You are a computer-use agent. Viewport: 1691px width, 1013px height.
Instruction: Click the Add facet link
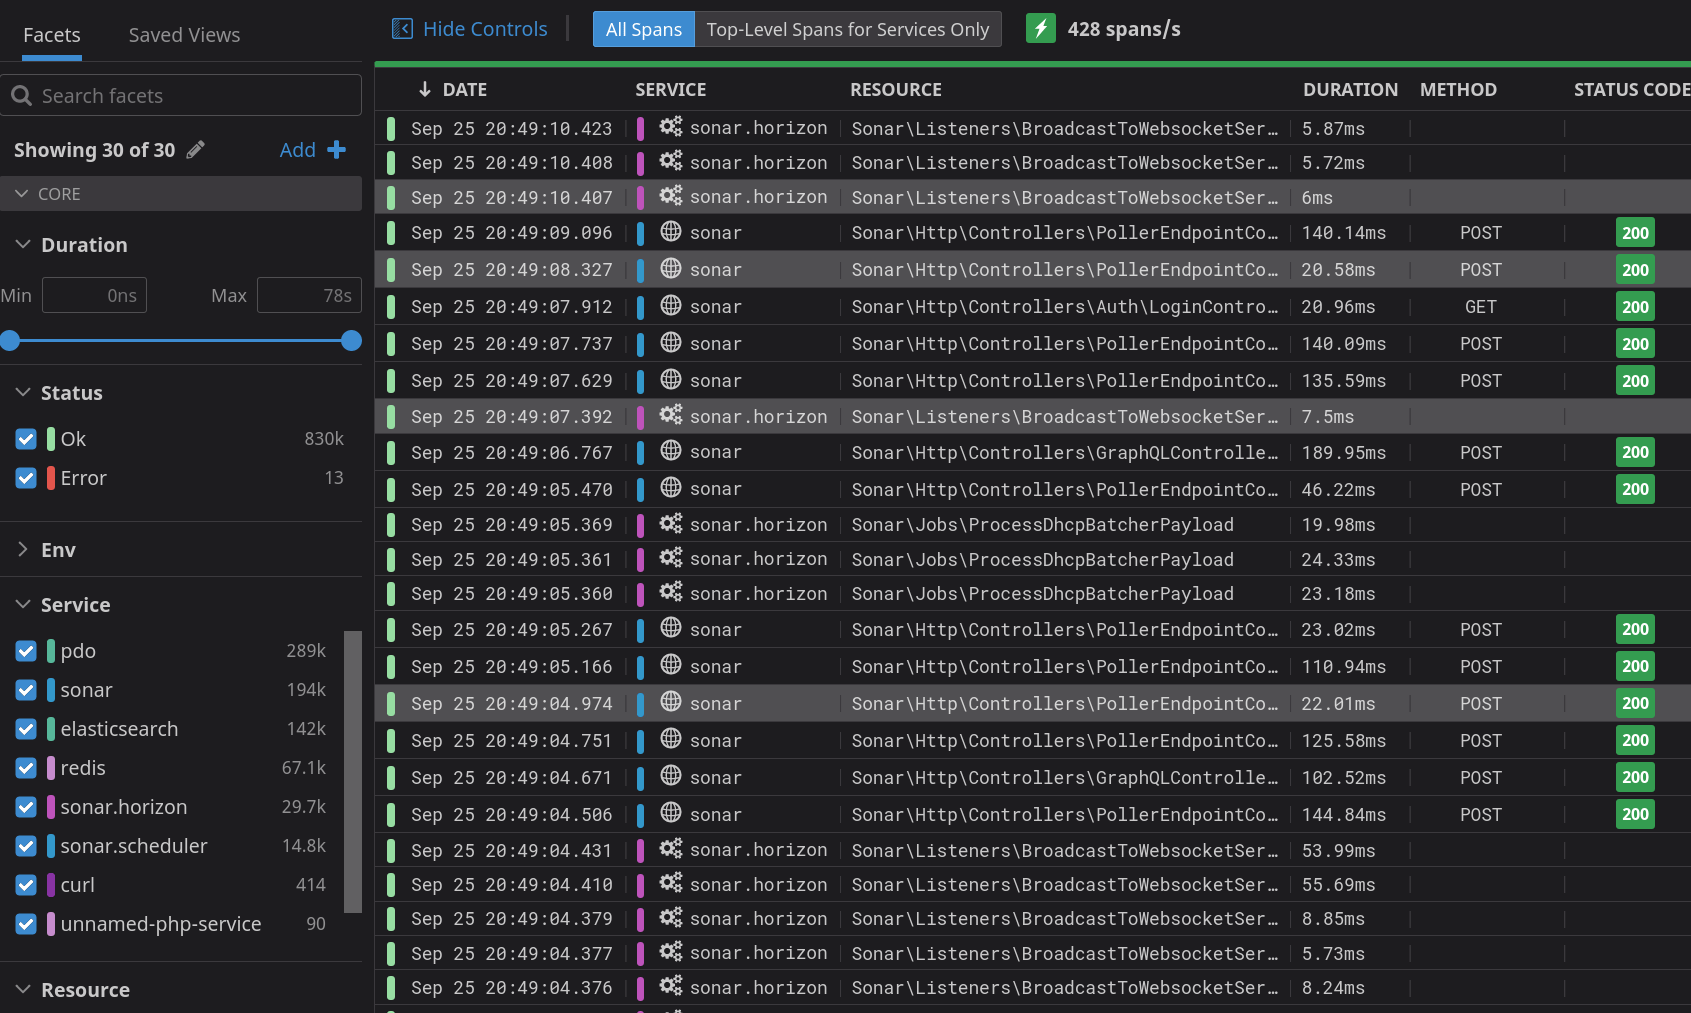pos(297,150)
